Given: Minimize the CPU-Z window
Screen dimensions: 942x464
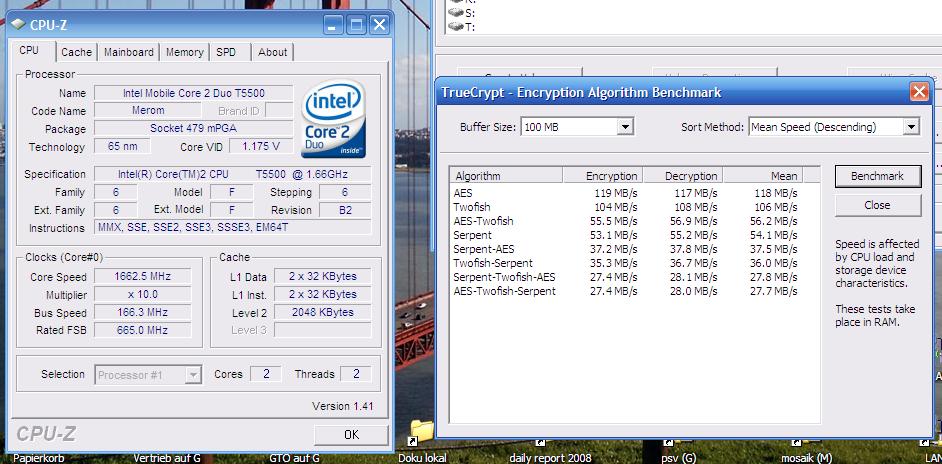Looking at the screenshot, I should tap(333, 25).
